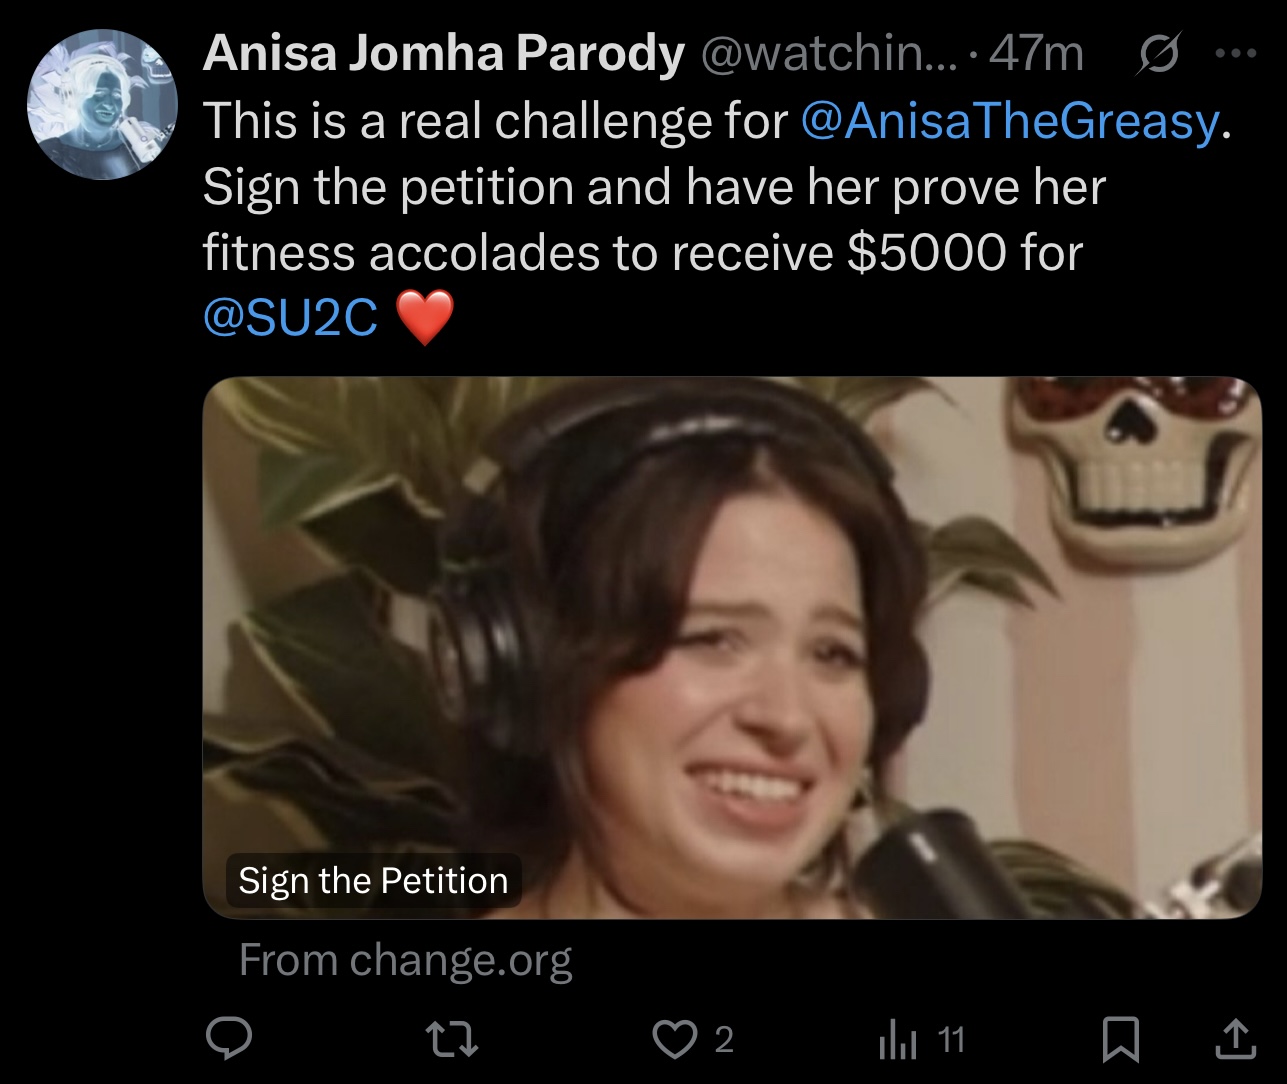Tap the repost arrows icon
The height and width of the screenshot is (1084, 1287).
coord(452,1039)
